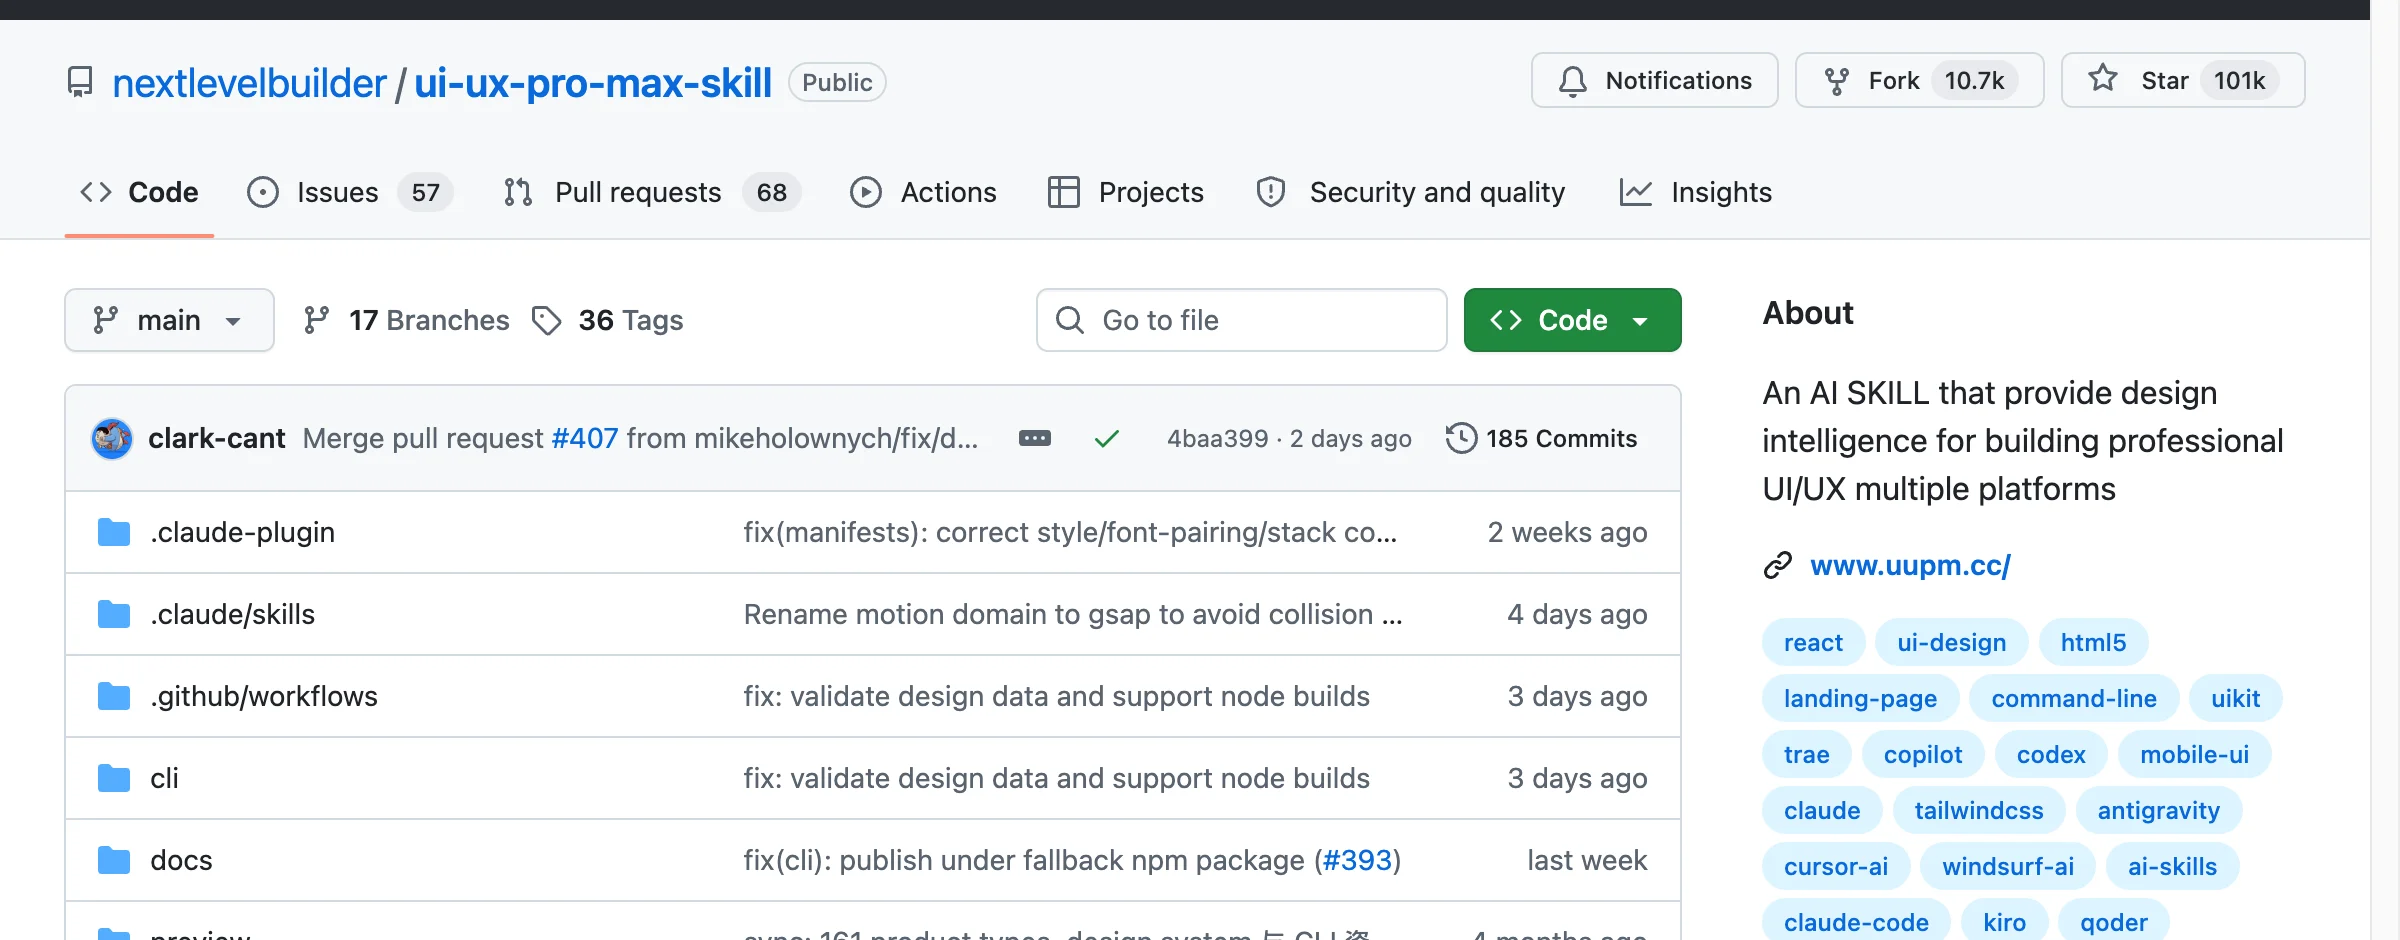This screenshot has height=940, width=2400.
Task: Open the .github/workflows folder
Action: tap(264, 696)
